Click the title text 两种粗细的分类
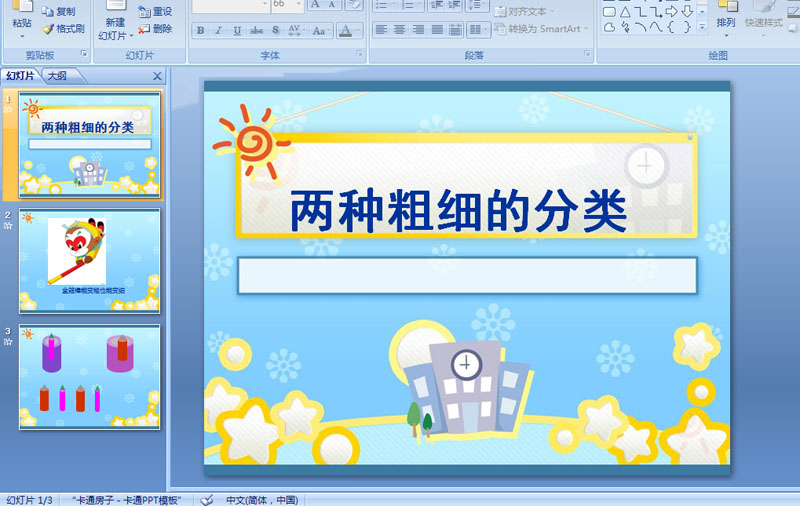Image resolution: width=800 pixels, height=506 pixels. pos(458,211)
